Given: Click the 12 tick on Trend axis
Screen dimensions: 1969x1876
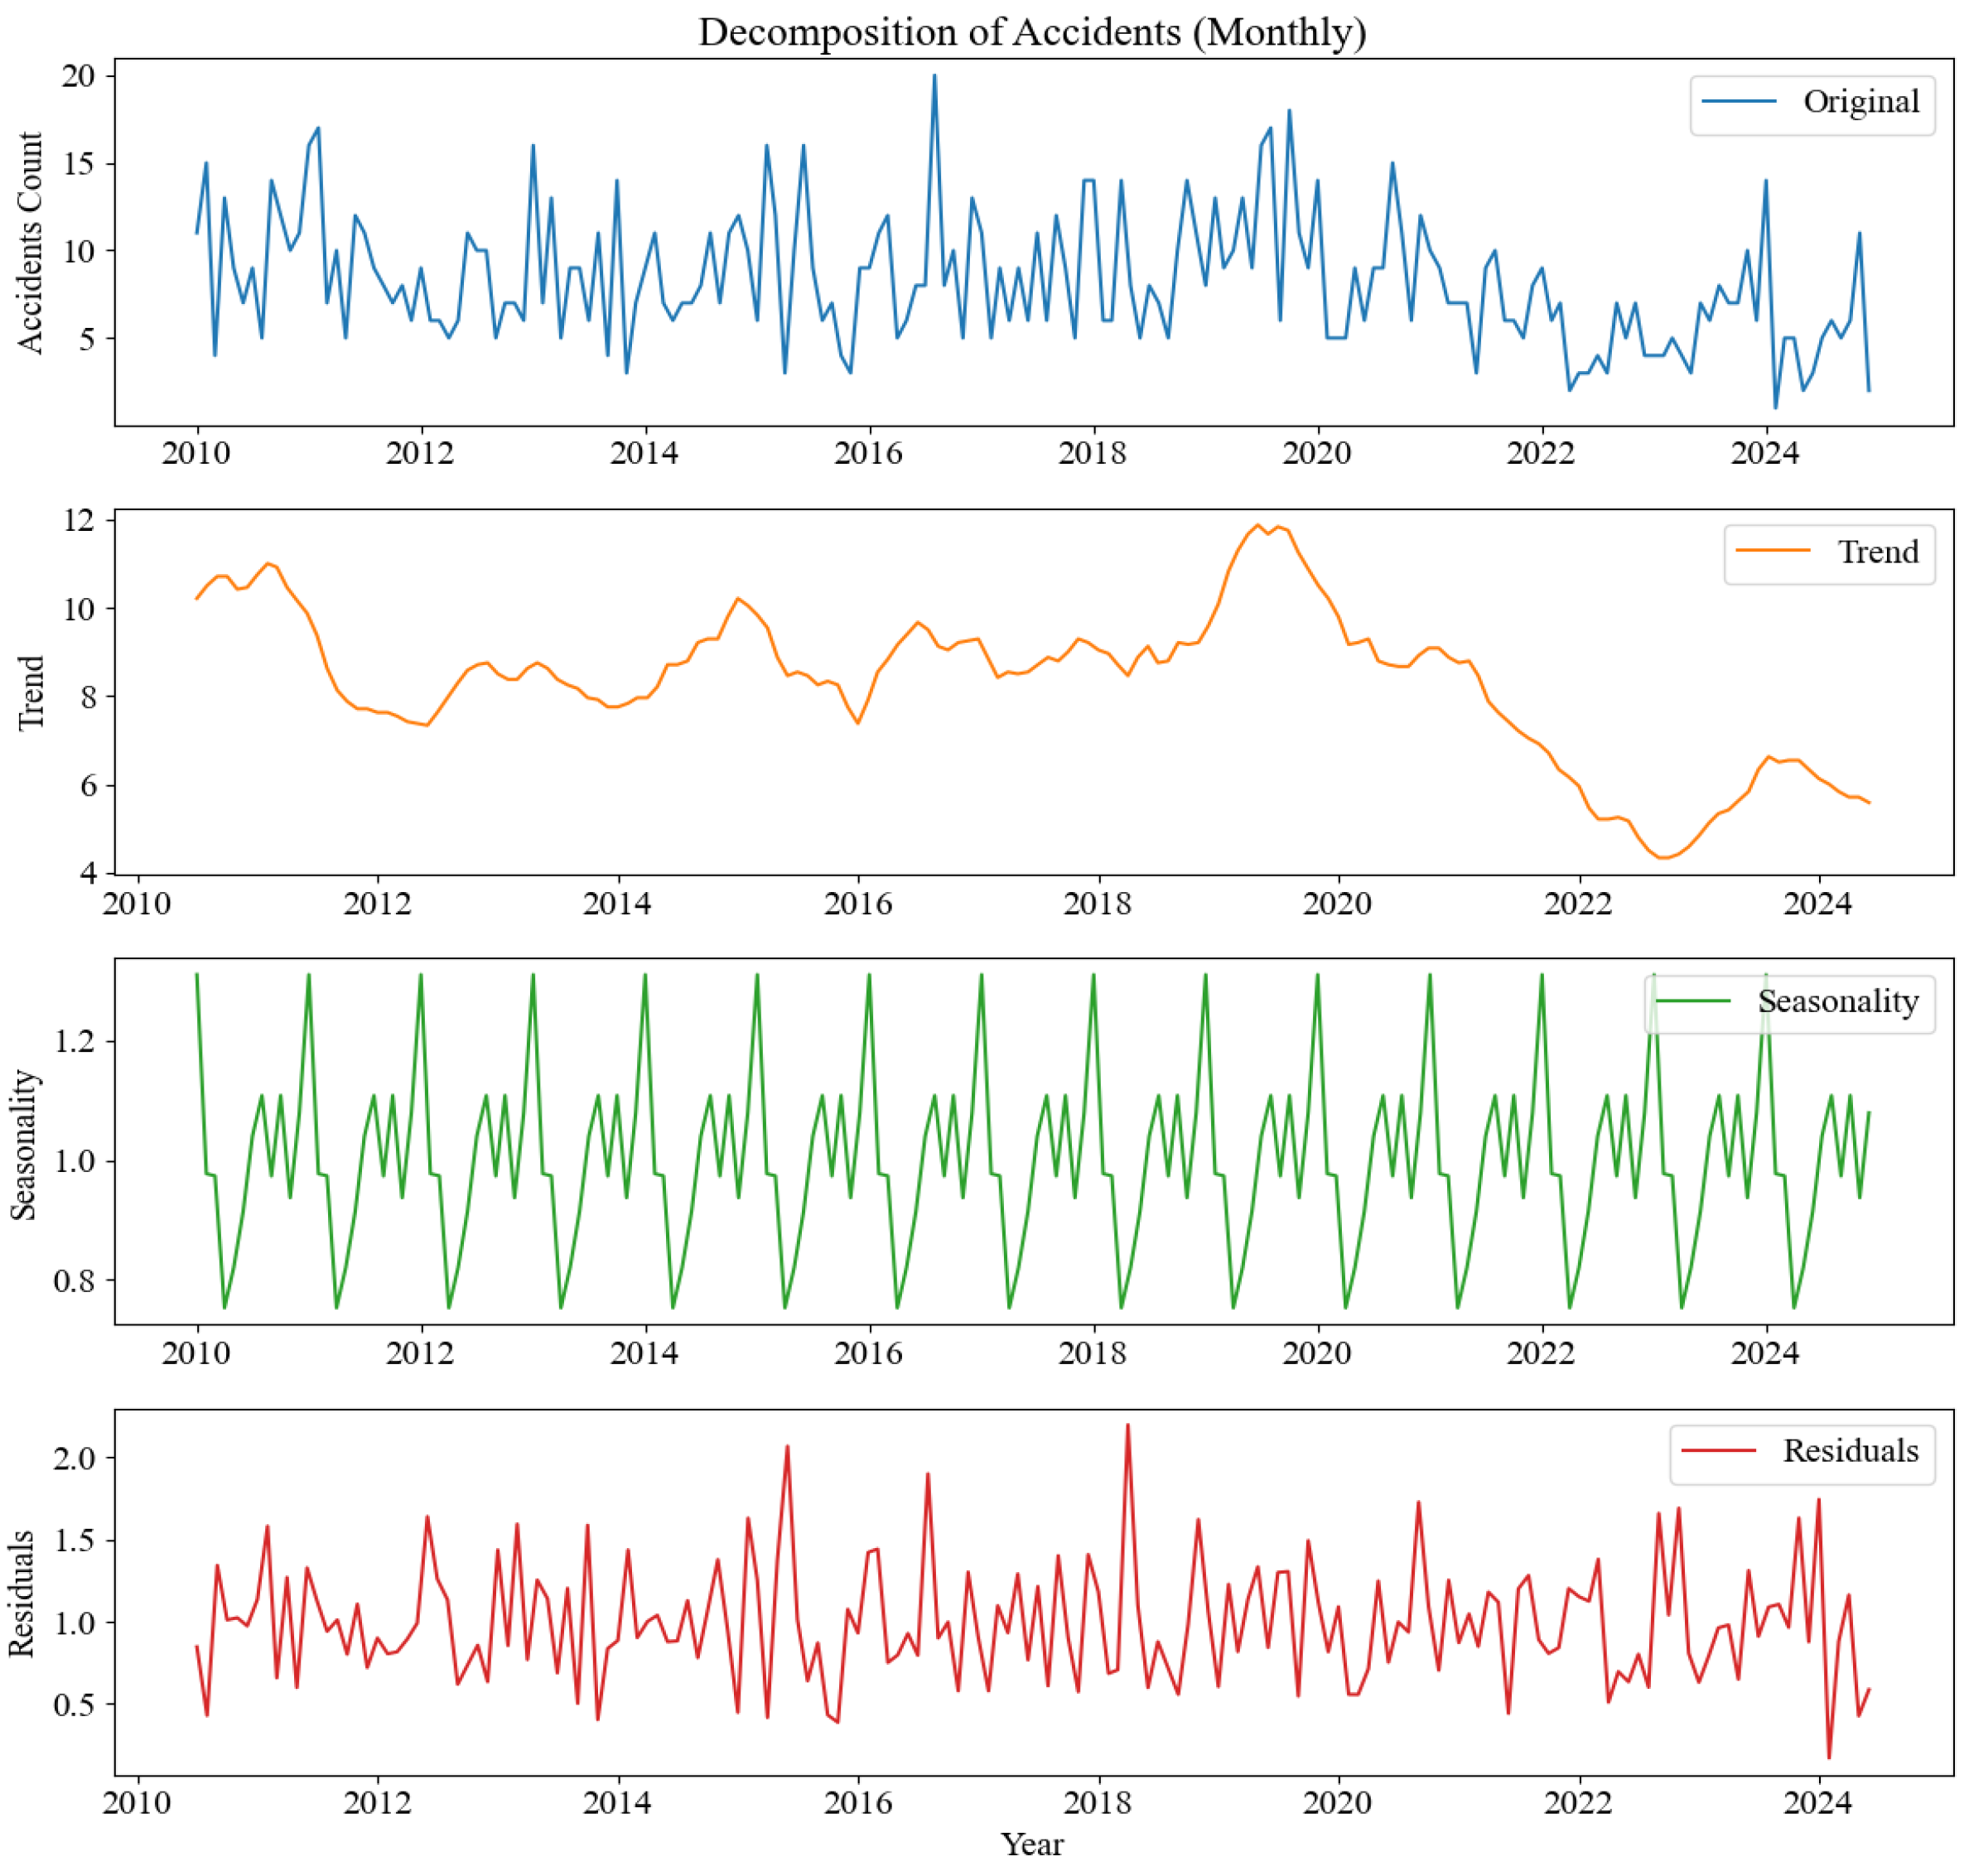Looking at the screenshot, I should point(78,520).
